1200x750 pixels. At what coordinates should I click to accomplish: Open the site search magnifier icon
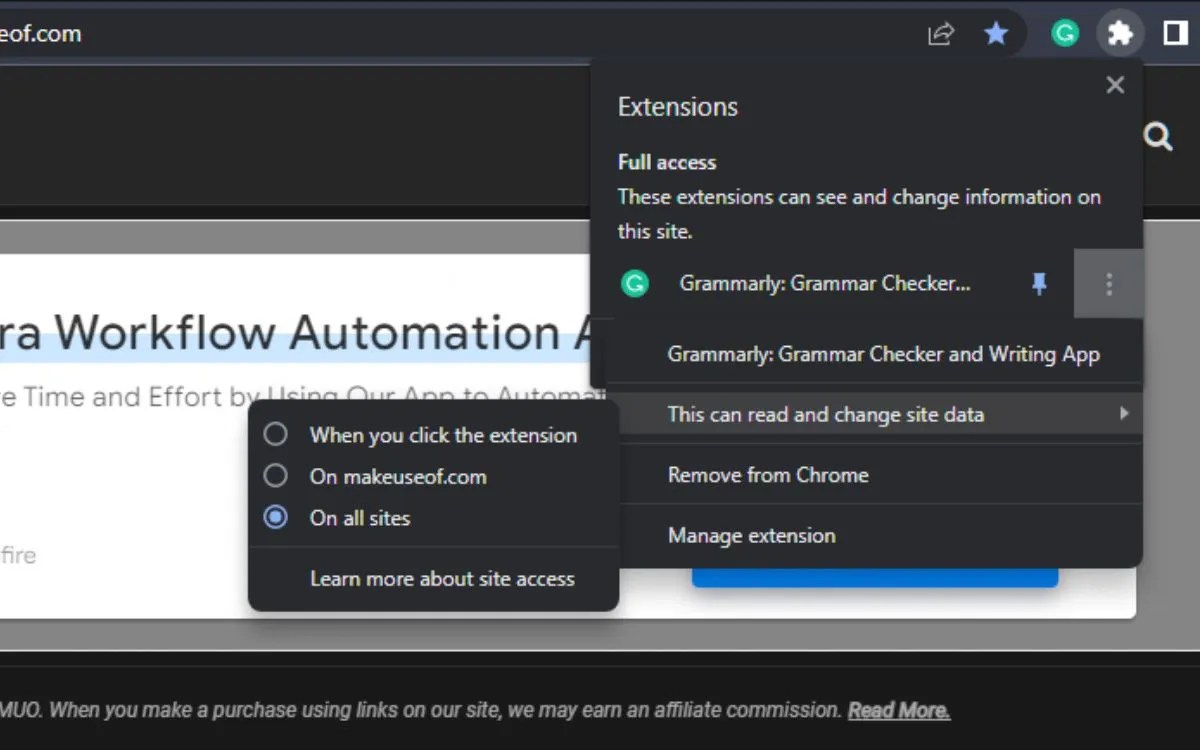point(1157,136)
